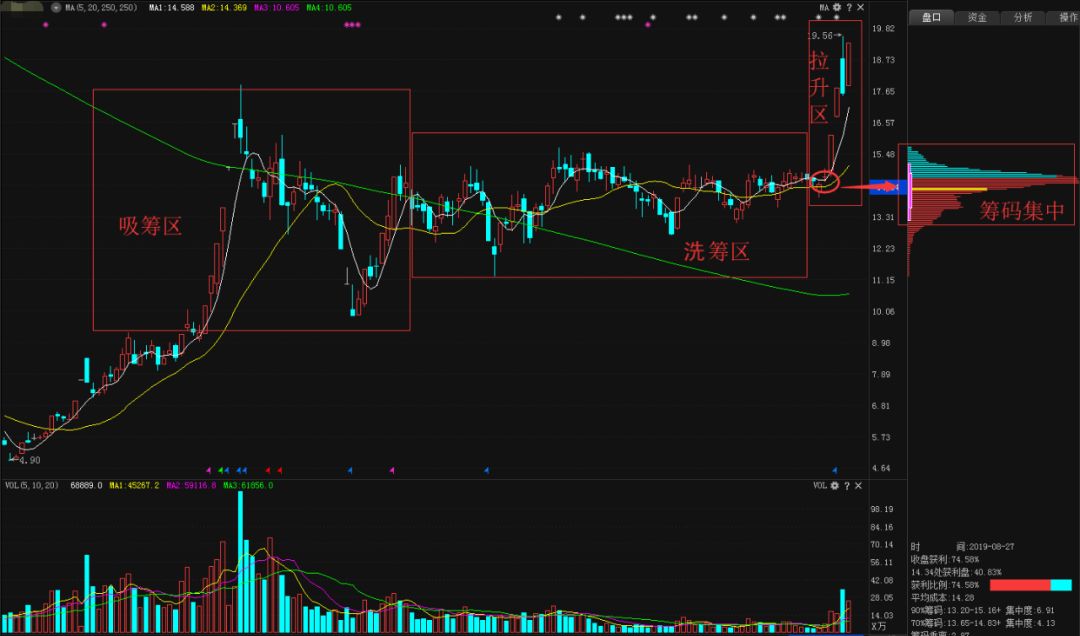Select the MA label beside the settings gear
The image size is (1080, 636).
click(824, 8)
